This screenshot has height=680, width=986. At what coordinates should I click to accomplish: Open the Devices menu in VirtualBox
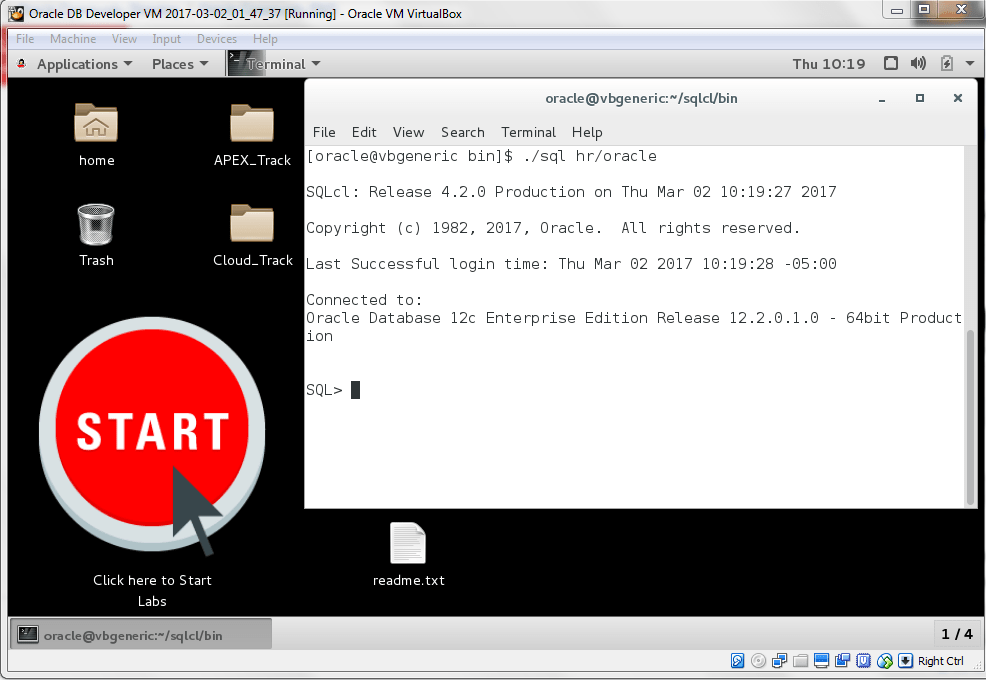pos(216,39)
